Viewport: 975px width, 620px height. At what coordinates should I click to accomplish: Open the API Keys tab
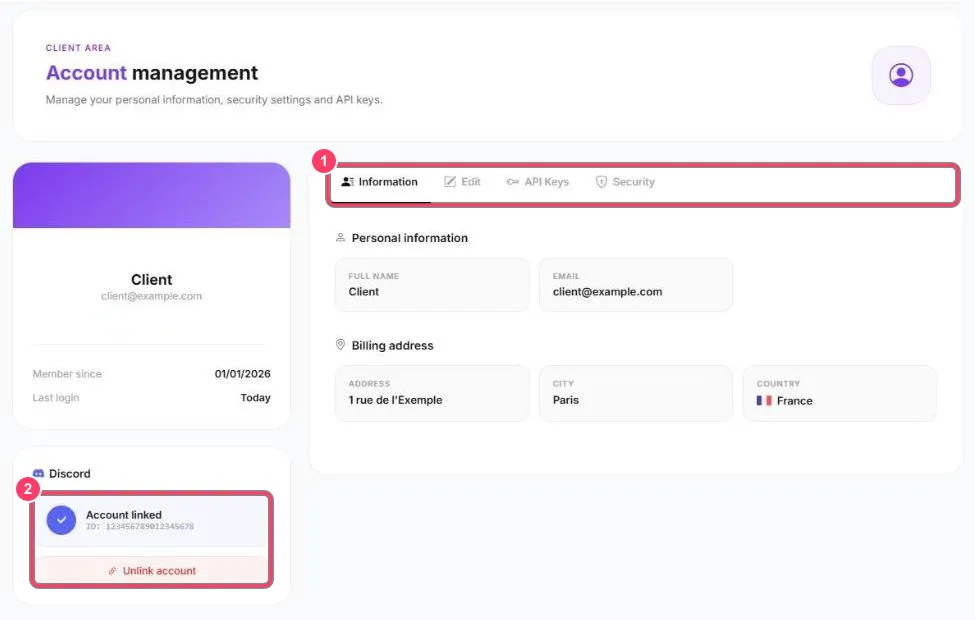click(x=538, y=182)
